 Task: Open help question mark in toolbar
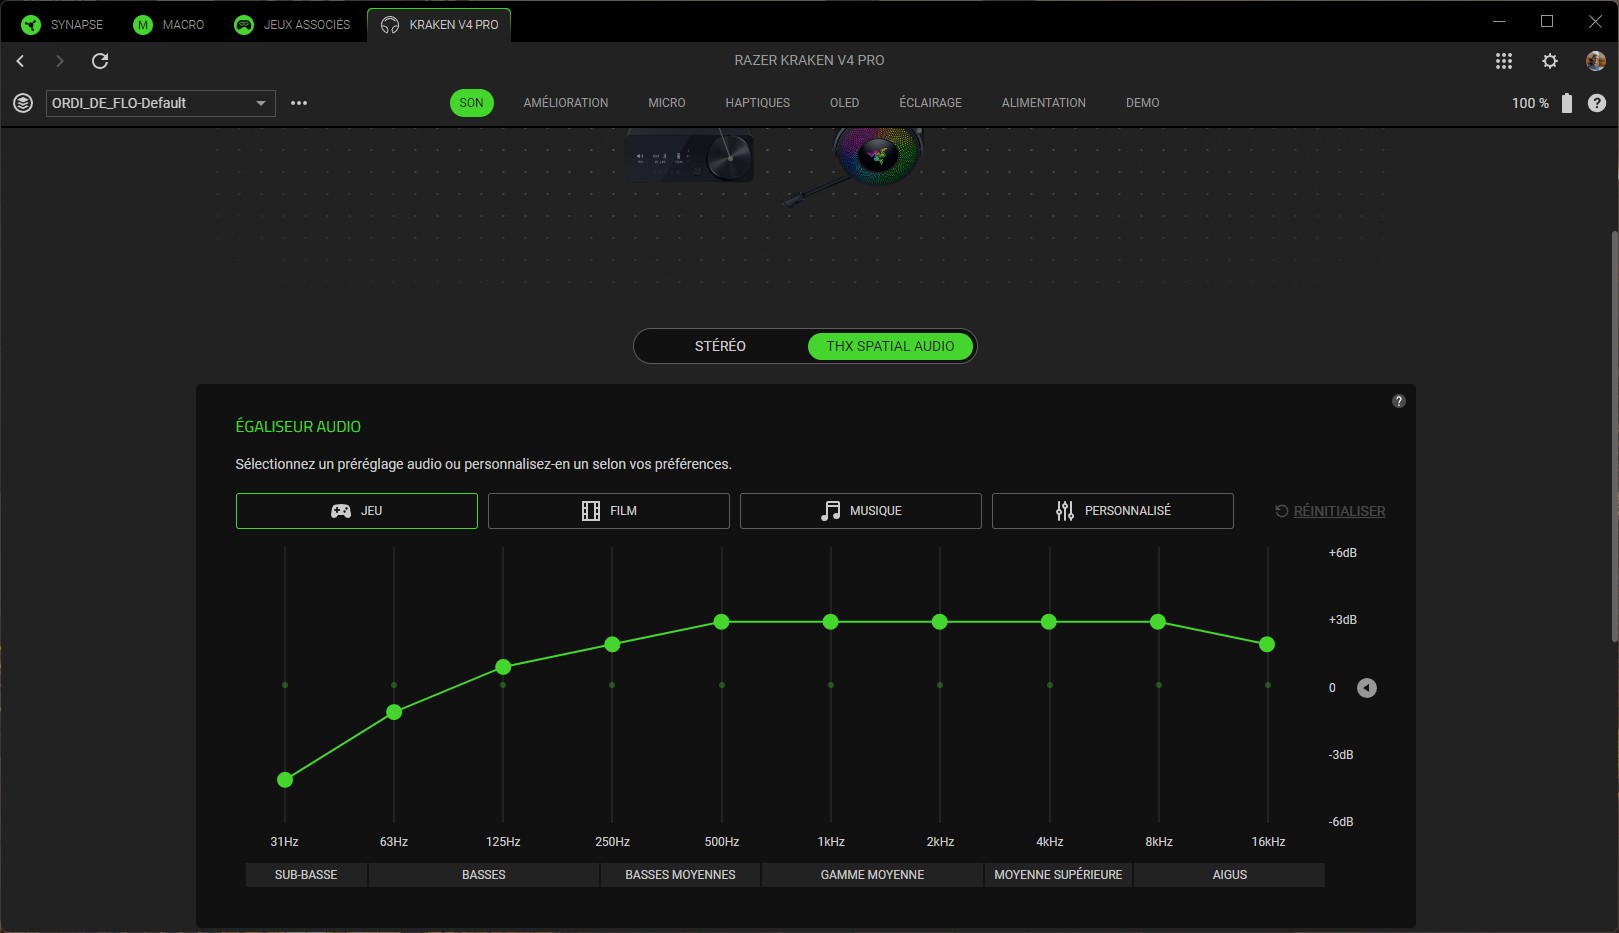point(1597,103)
